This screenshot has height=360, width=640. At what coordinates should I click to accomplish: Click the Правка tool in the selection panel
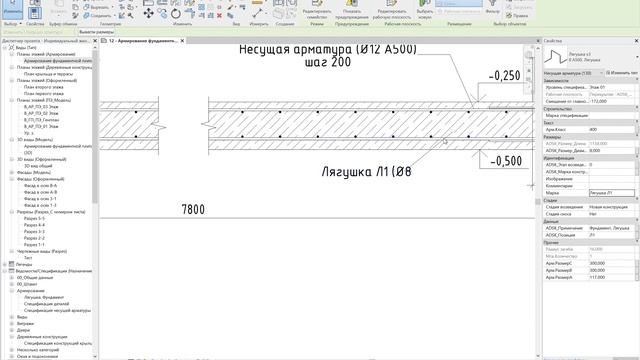[517, 16]
